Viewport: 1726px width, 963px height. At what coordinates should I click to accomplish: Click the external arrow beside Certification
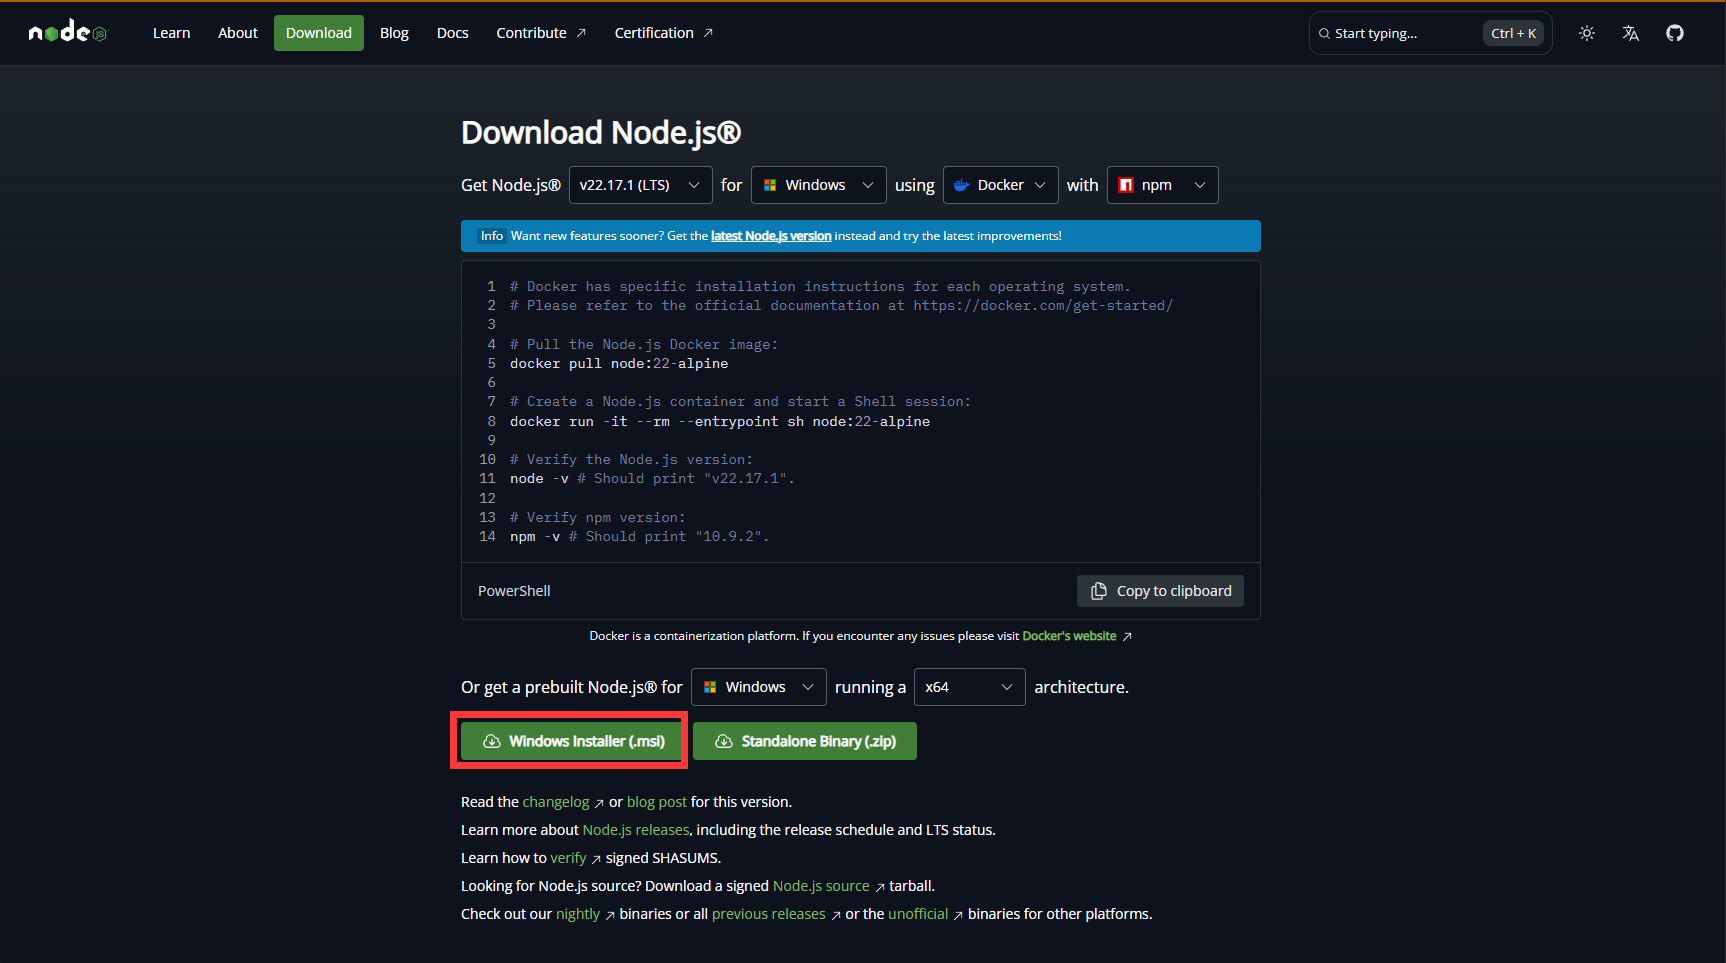coord(708,33)
